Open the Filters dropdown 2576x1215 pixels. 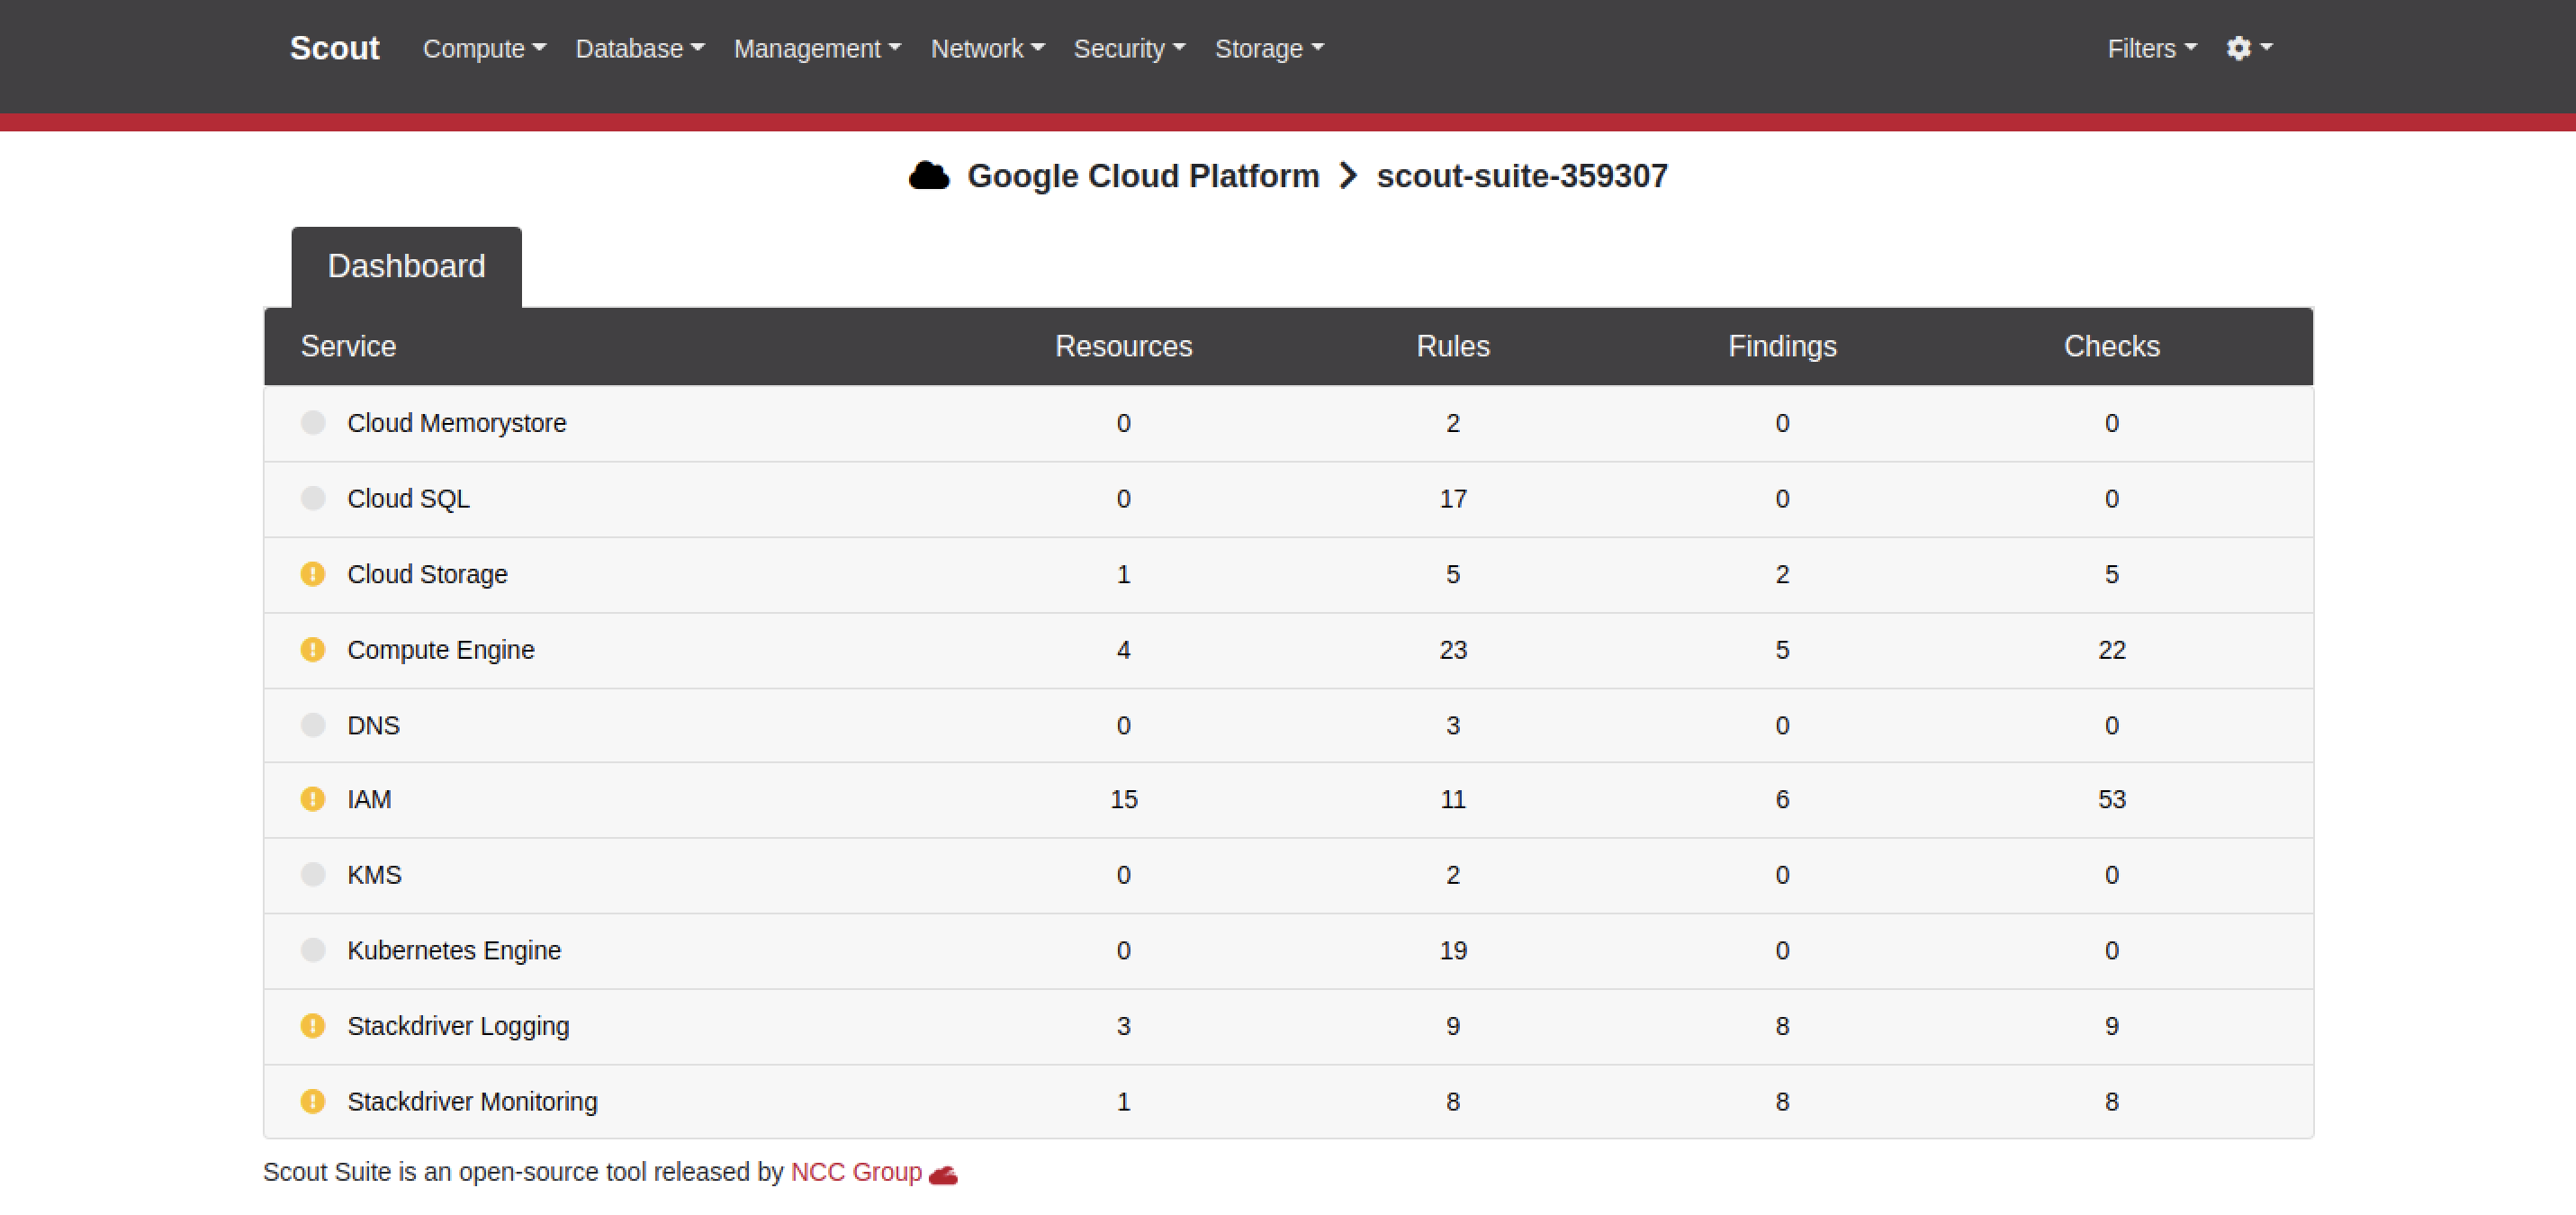[x=2151, y=48]
